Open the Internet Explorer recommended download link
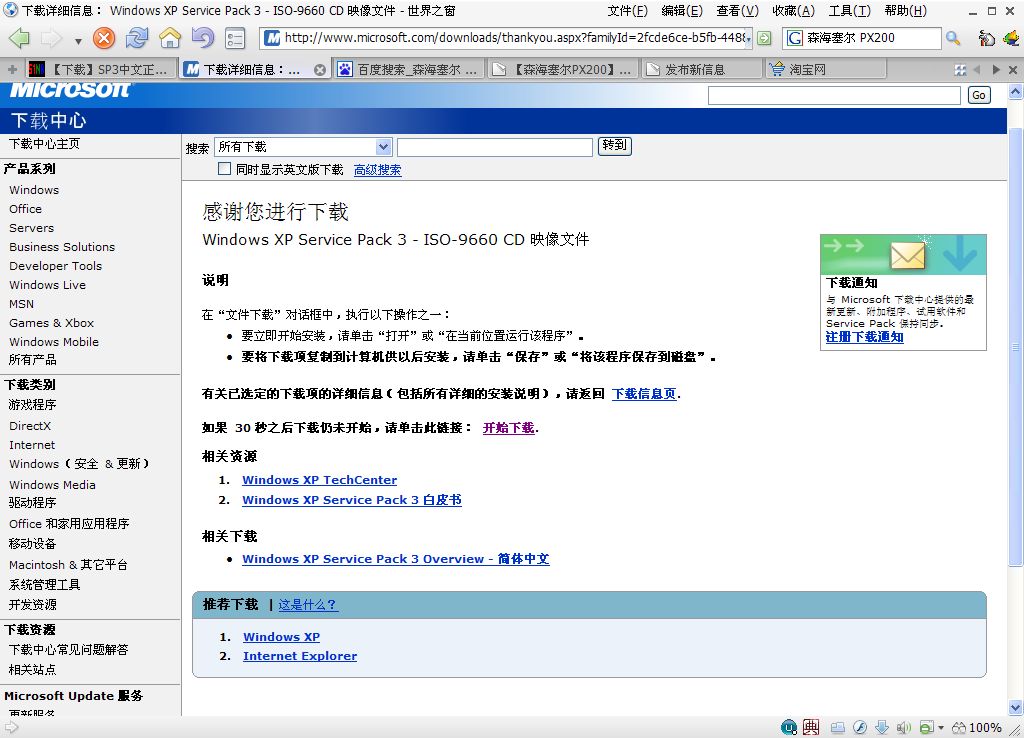 pos(300,656)
